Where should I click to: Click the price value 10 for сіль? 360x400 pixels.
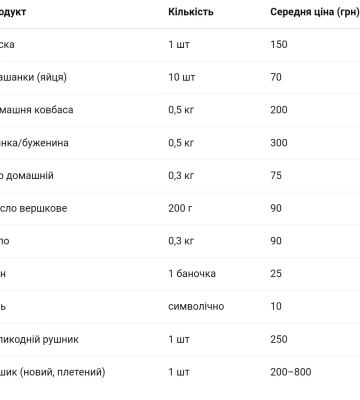click(276, 306)
